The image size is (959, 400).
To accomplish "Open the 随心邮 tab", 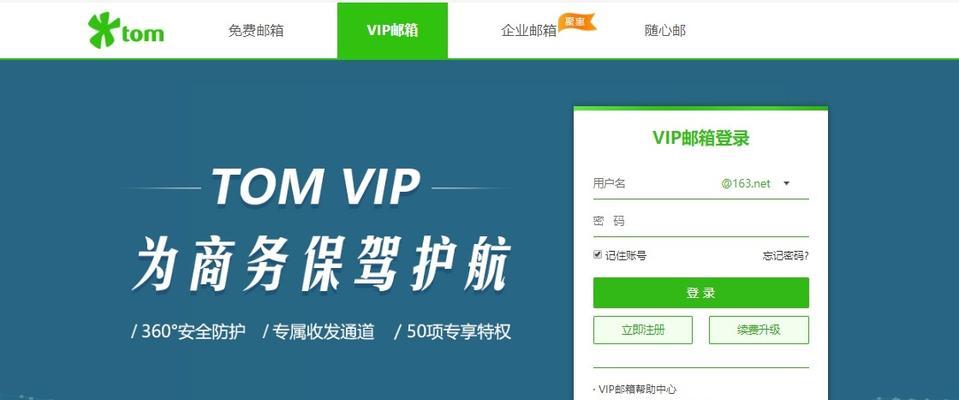I will pos(665,31).
